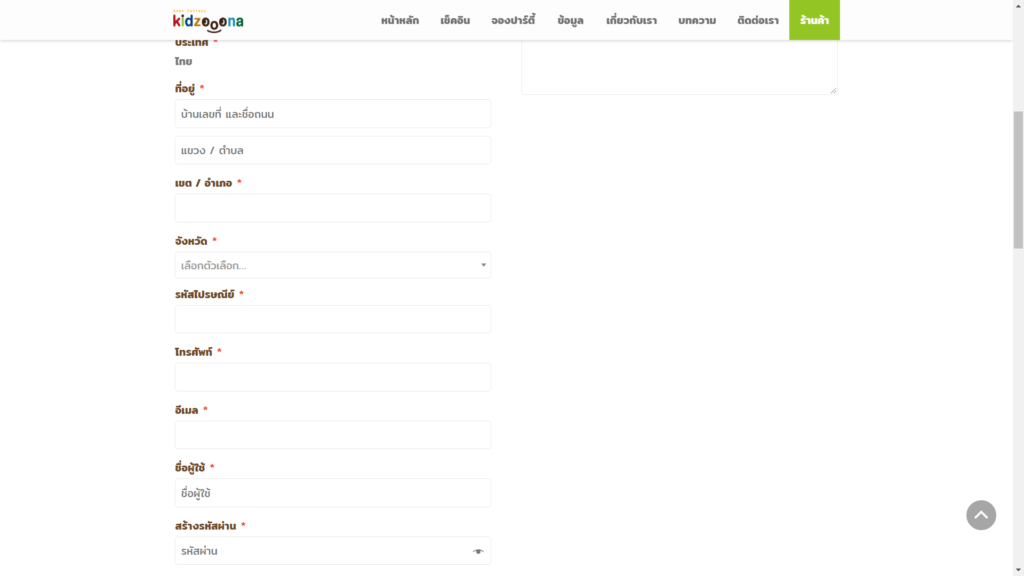The image size is (1024, 576).
Task: Open the หน้าหลัก menu item
Action: tap(400, 20)
